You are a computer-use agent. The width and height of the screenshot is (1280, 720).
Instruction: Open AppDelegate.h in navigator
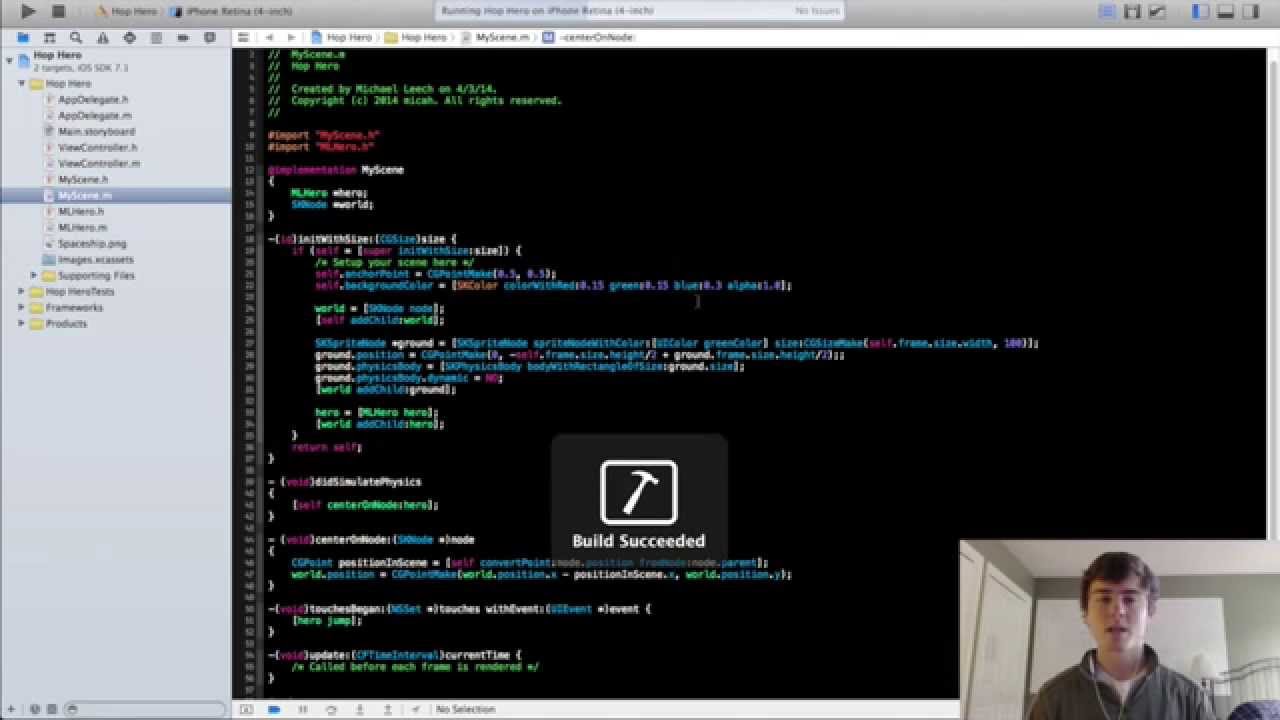pyautogui.click(x=92, y=100)
